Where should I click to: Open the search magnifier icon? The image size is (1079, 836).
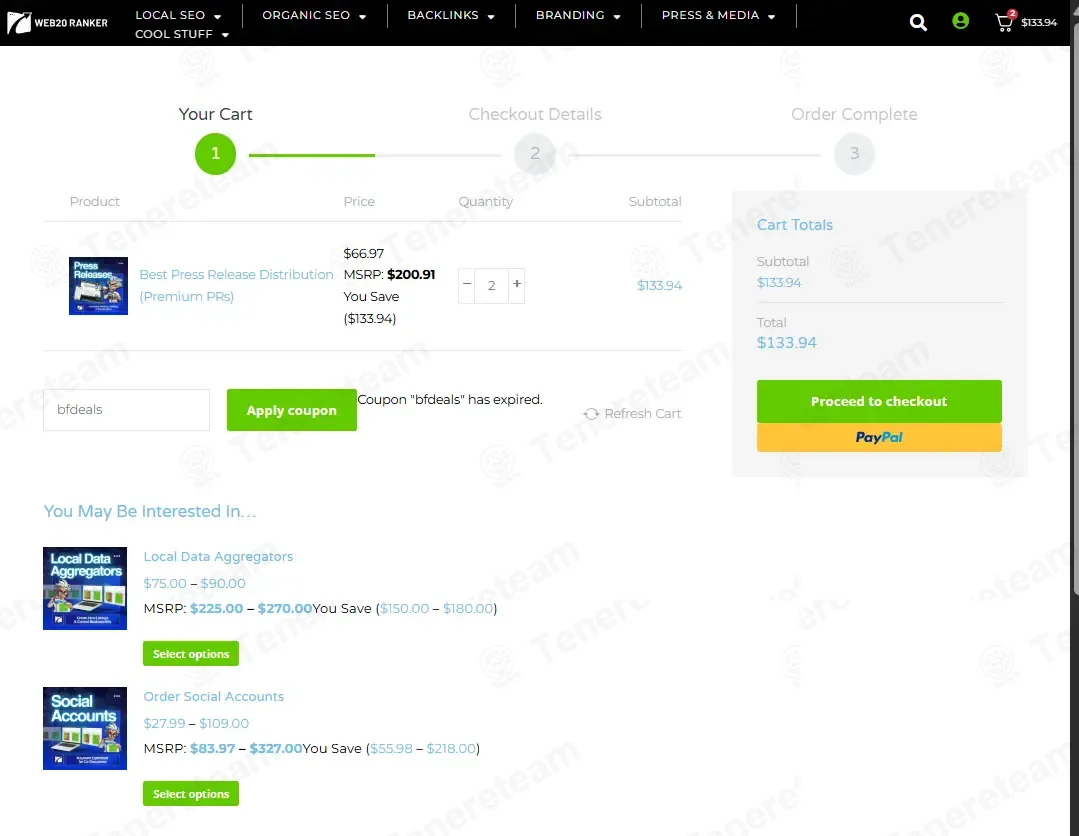918,23
